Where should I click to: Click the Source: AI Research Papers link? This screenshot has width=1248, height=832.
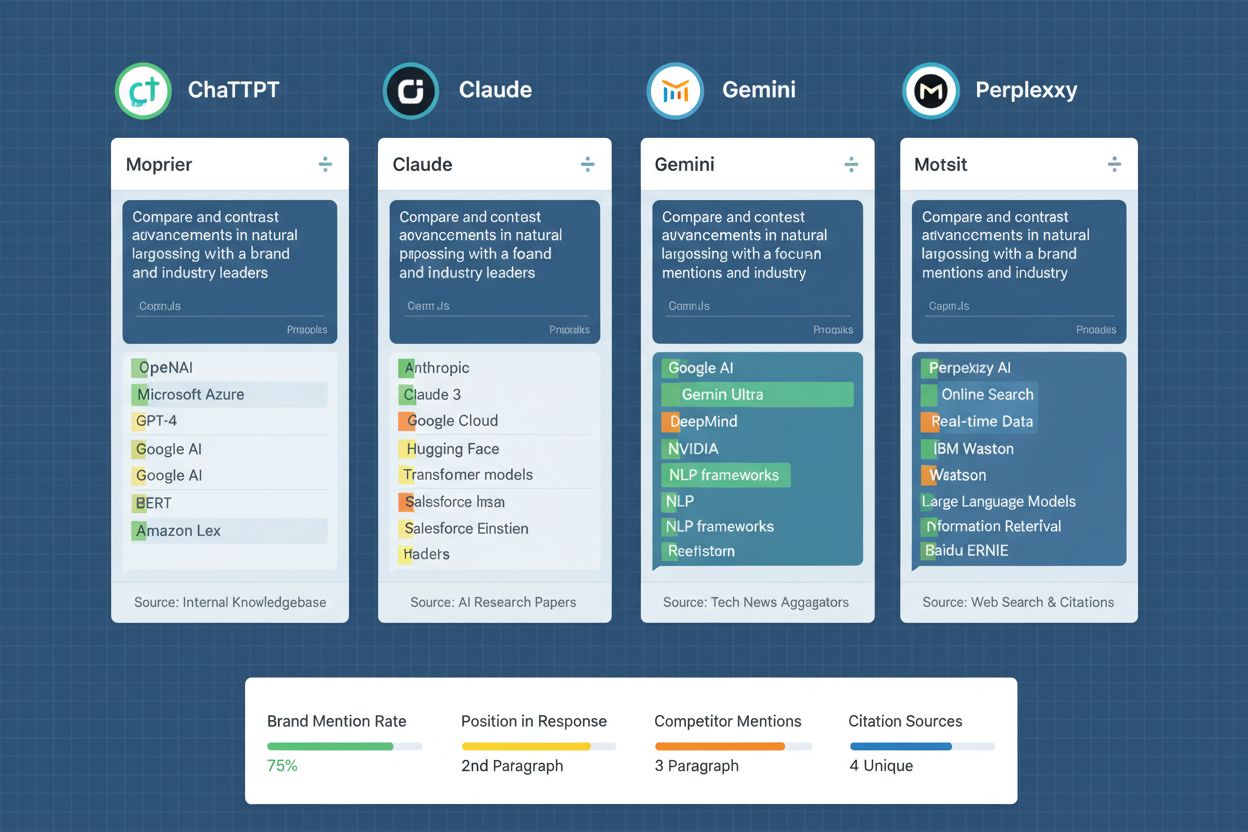[x=494, y=602]
